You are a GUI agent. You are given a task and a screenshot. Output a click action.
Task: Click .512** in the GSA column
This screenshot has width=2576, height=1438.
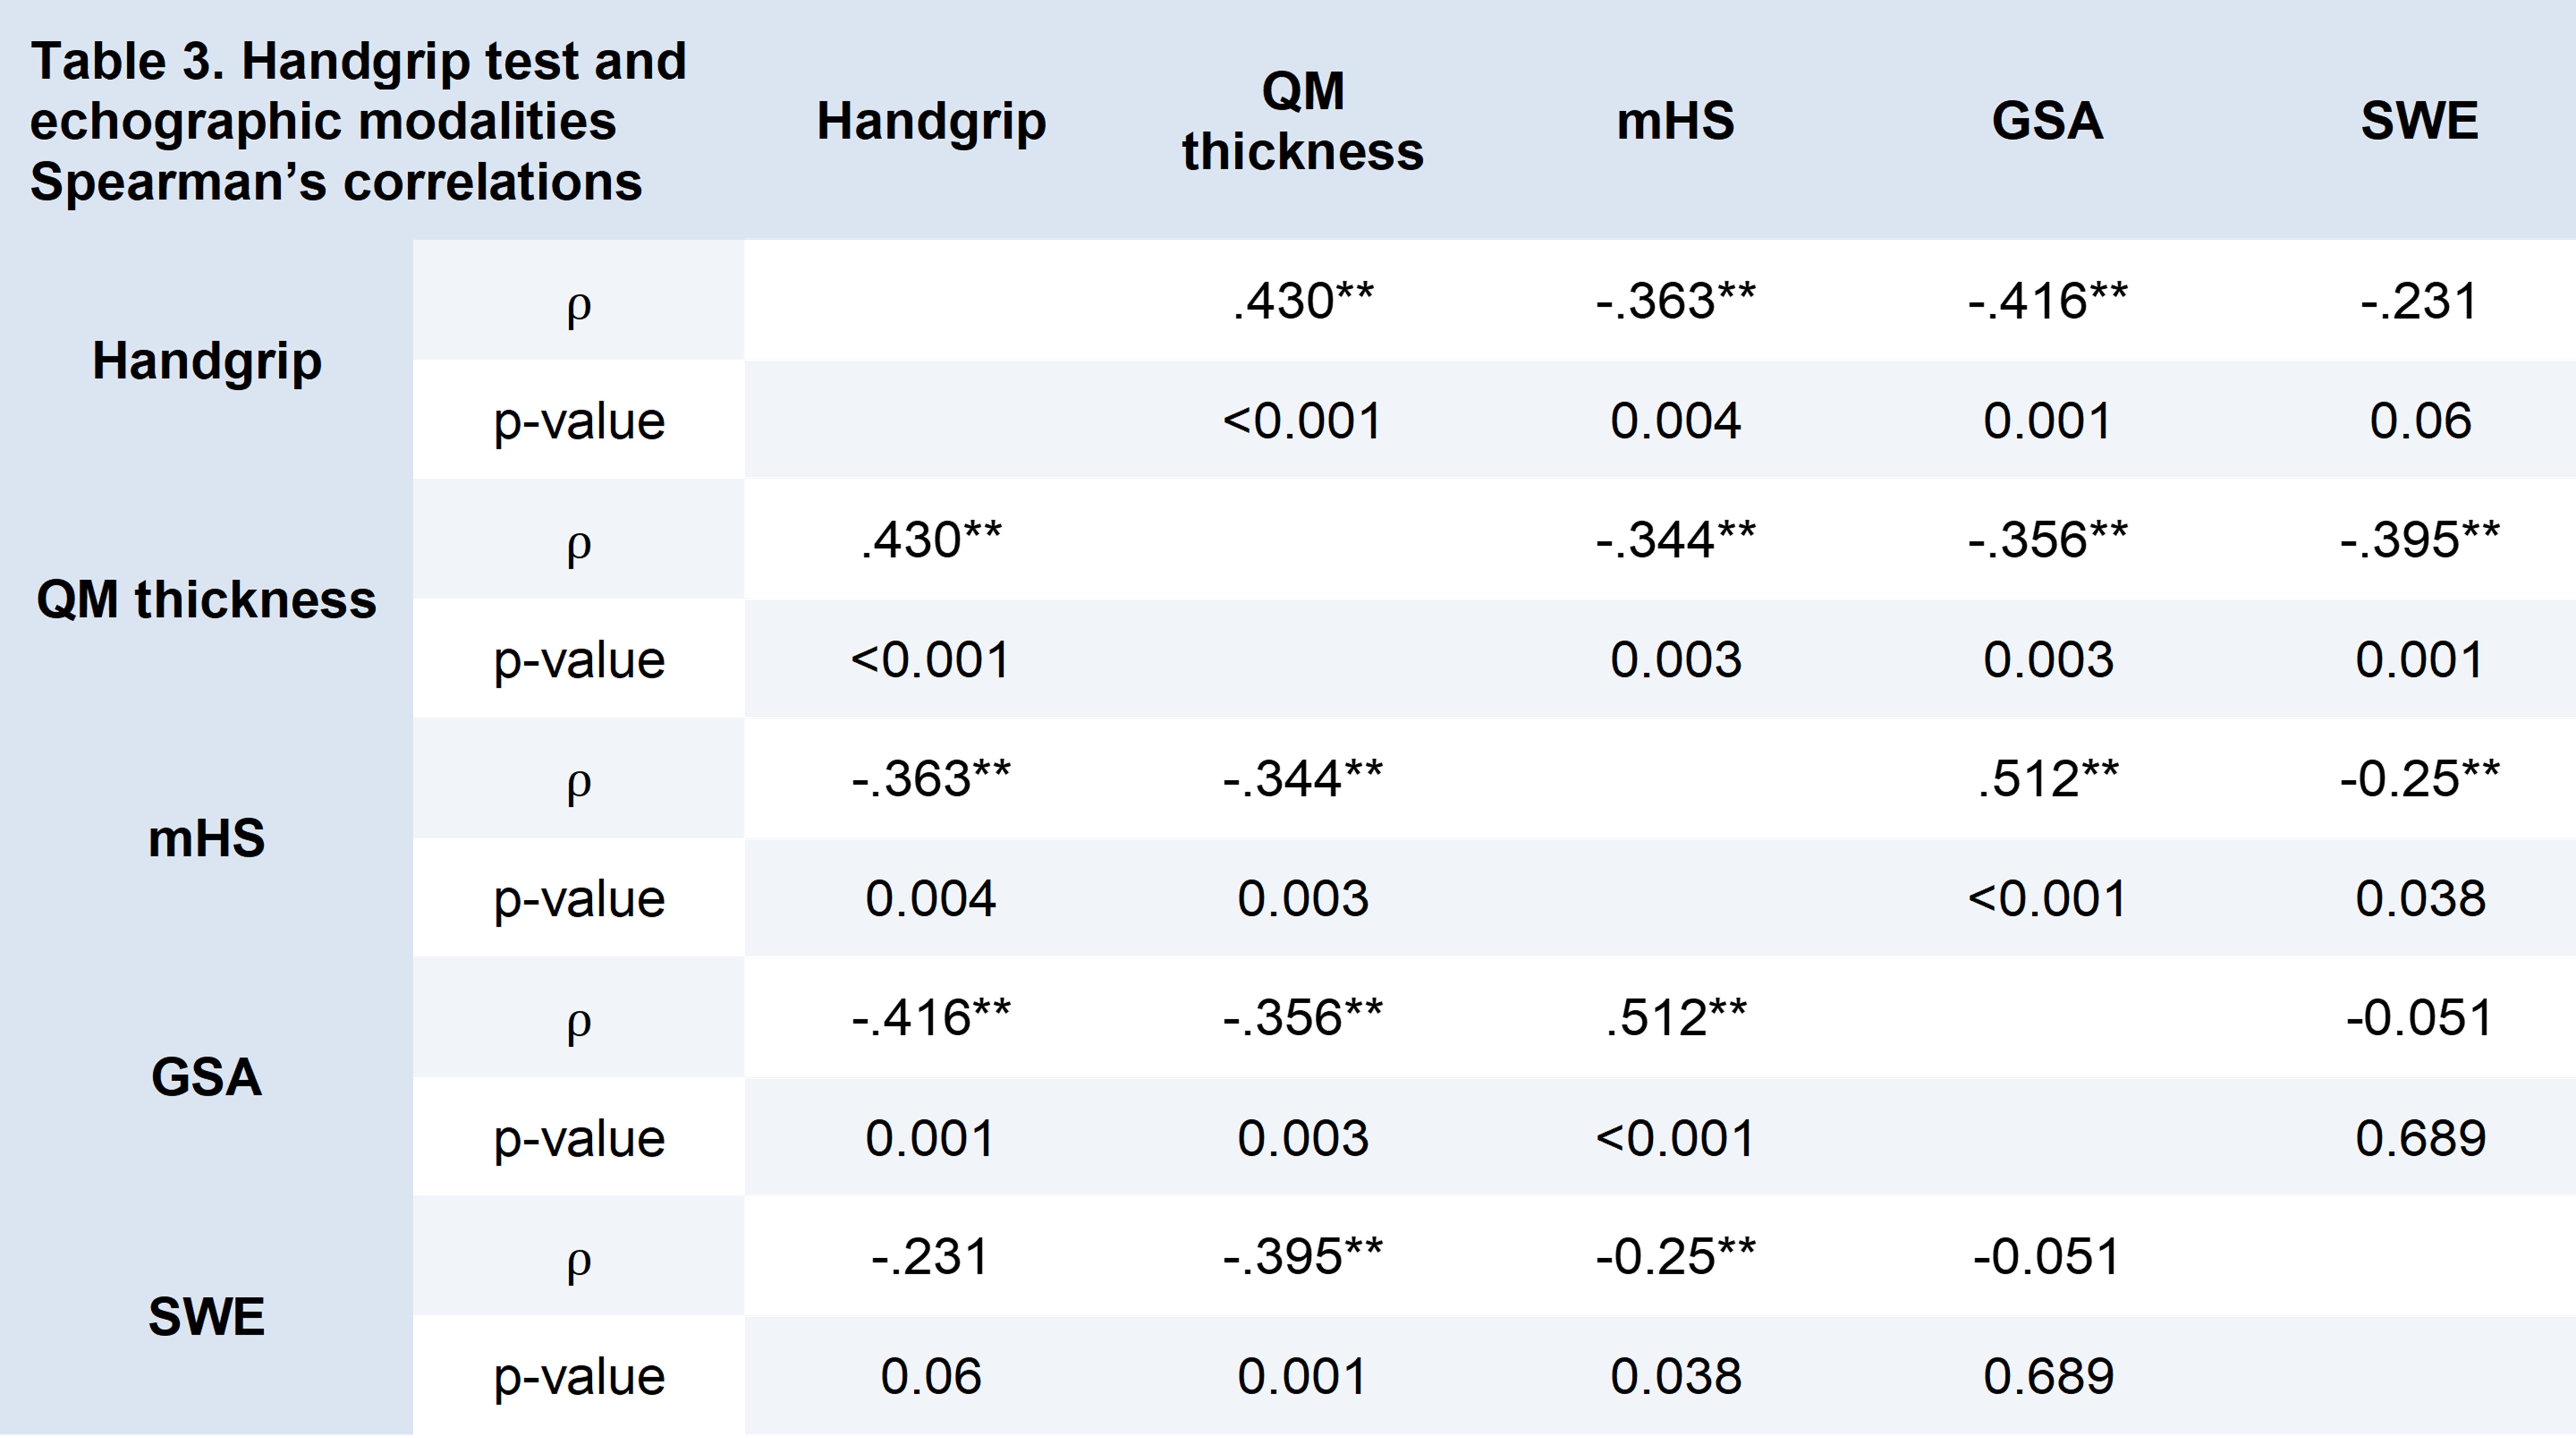[2047, 779]
